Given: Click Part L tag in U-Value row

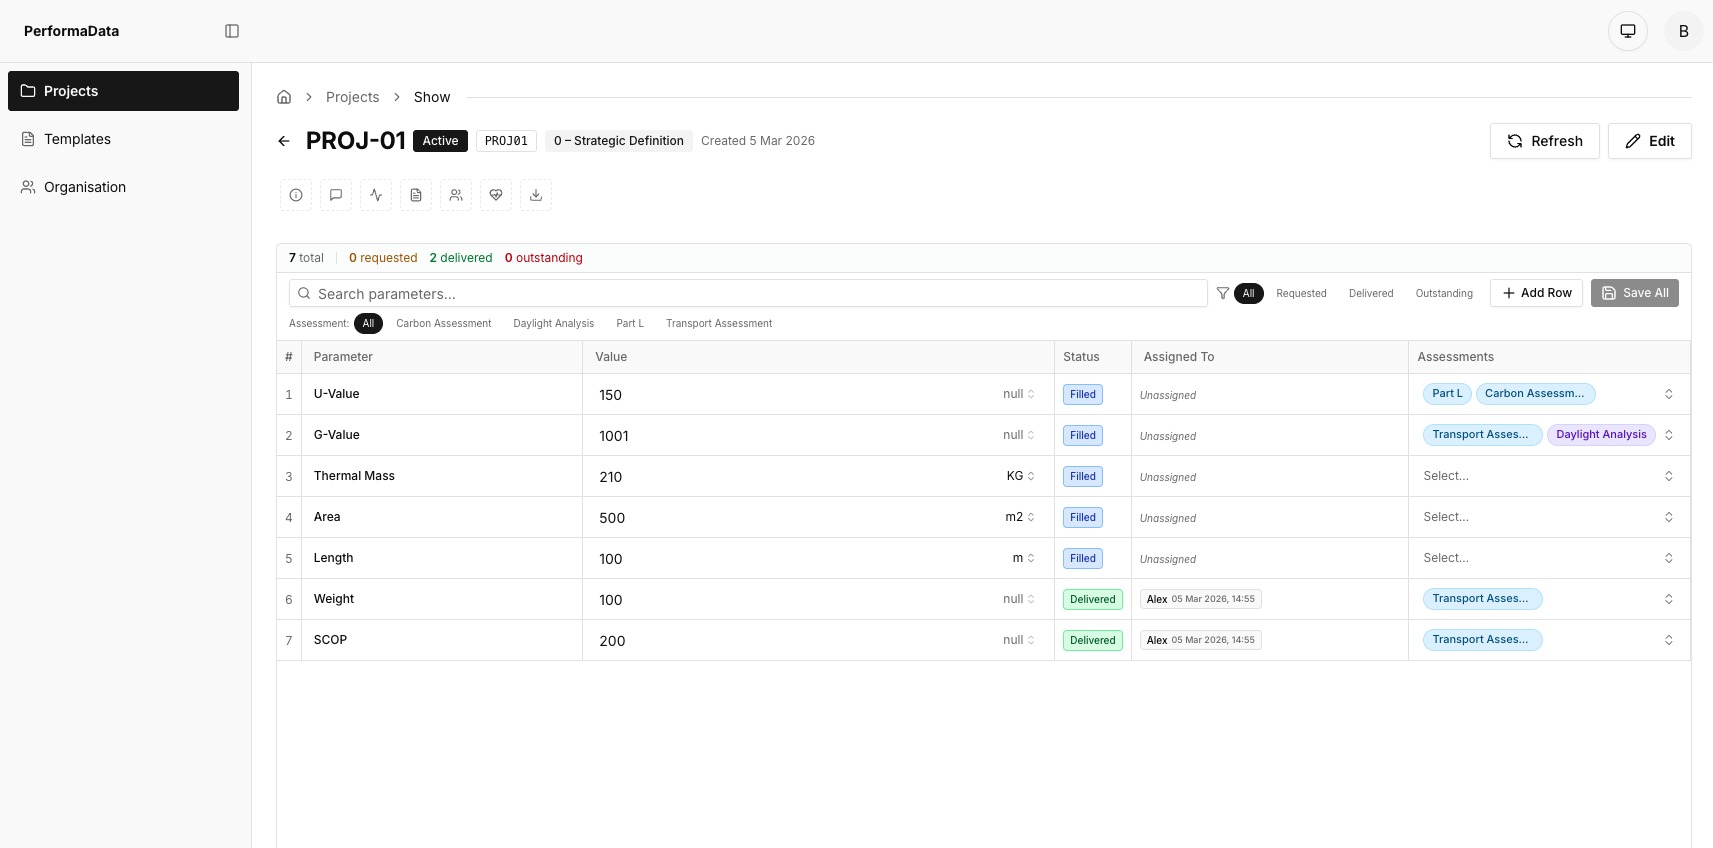Looking at the screenshot, I should tap(1447, 394).
